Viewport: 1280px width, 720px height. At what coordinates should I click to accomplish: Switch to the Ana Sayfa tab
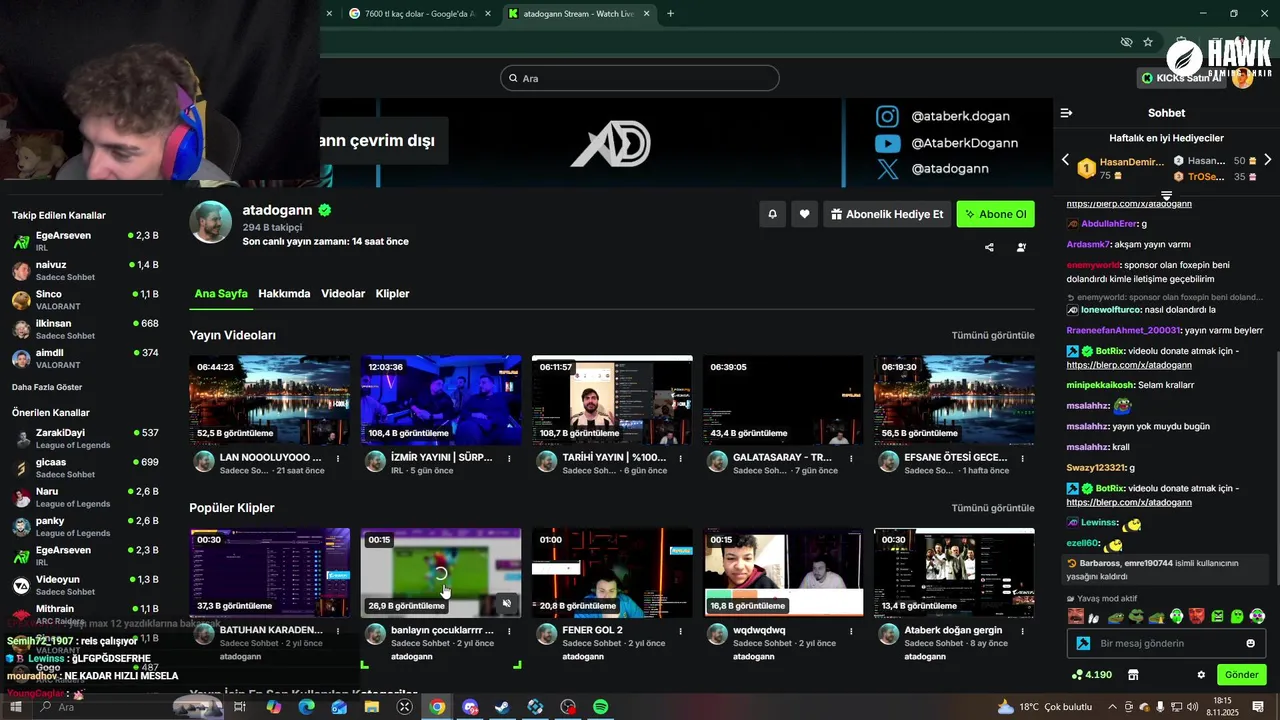click(x=221, y=294)
